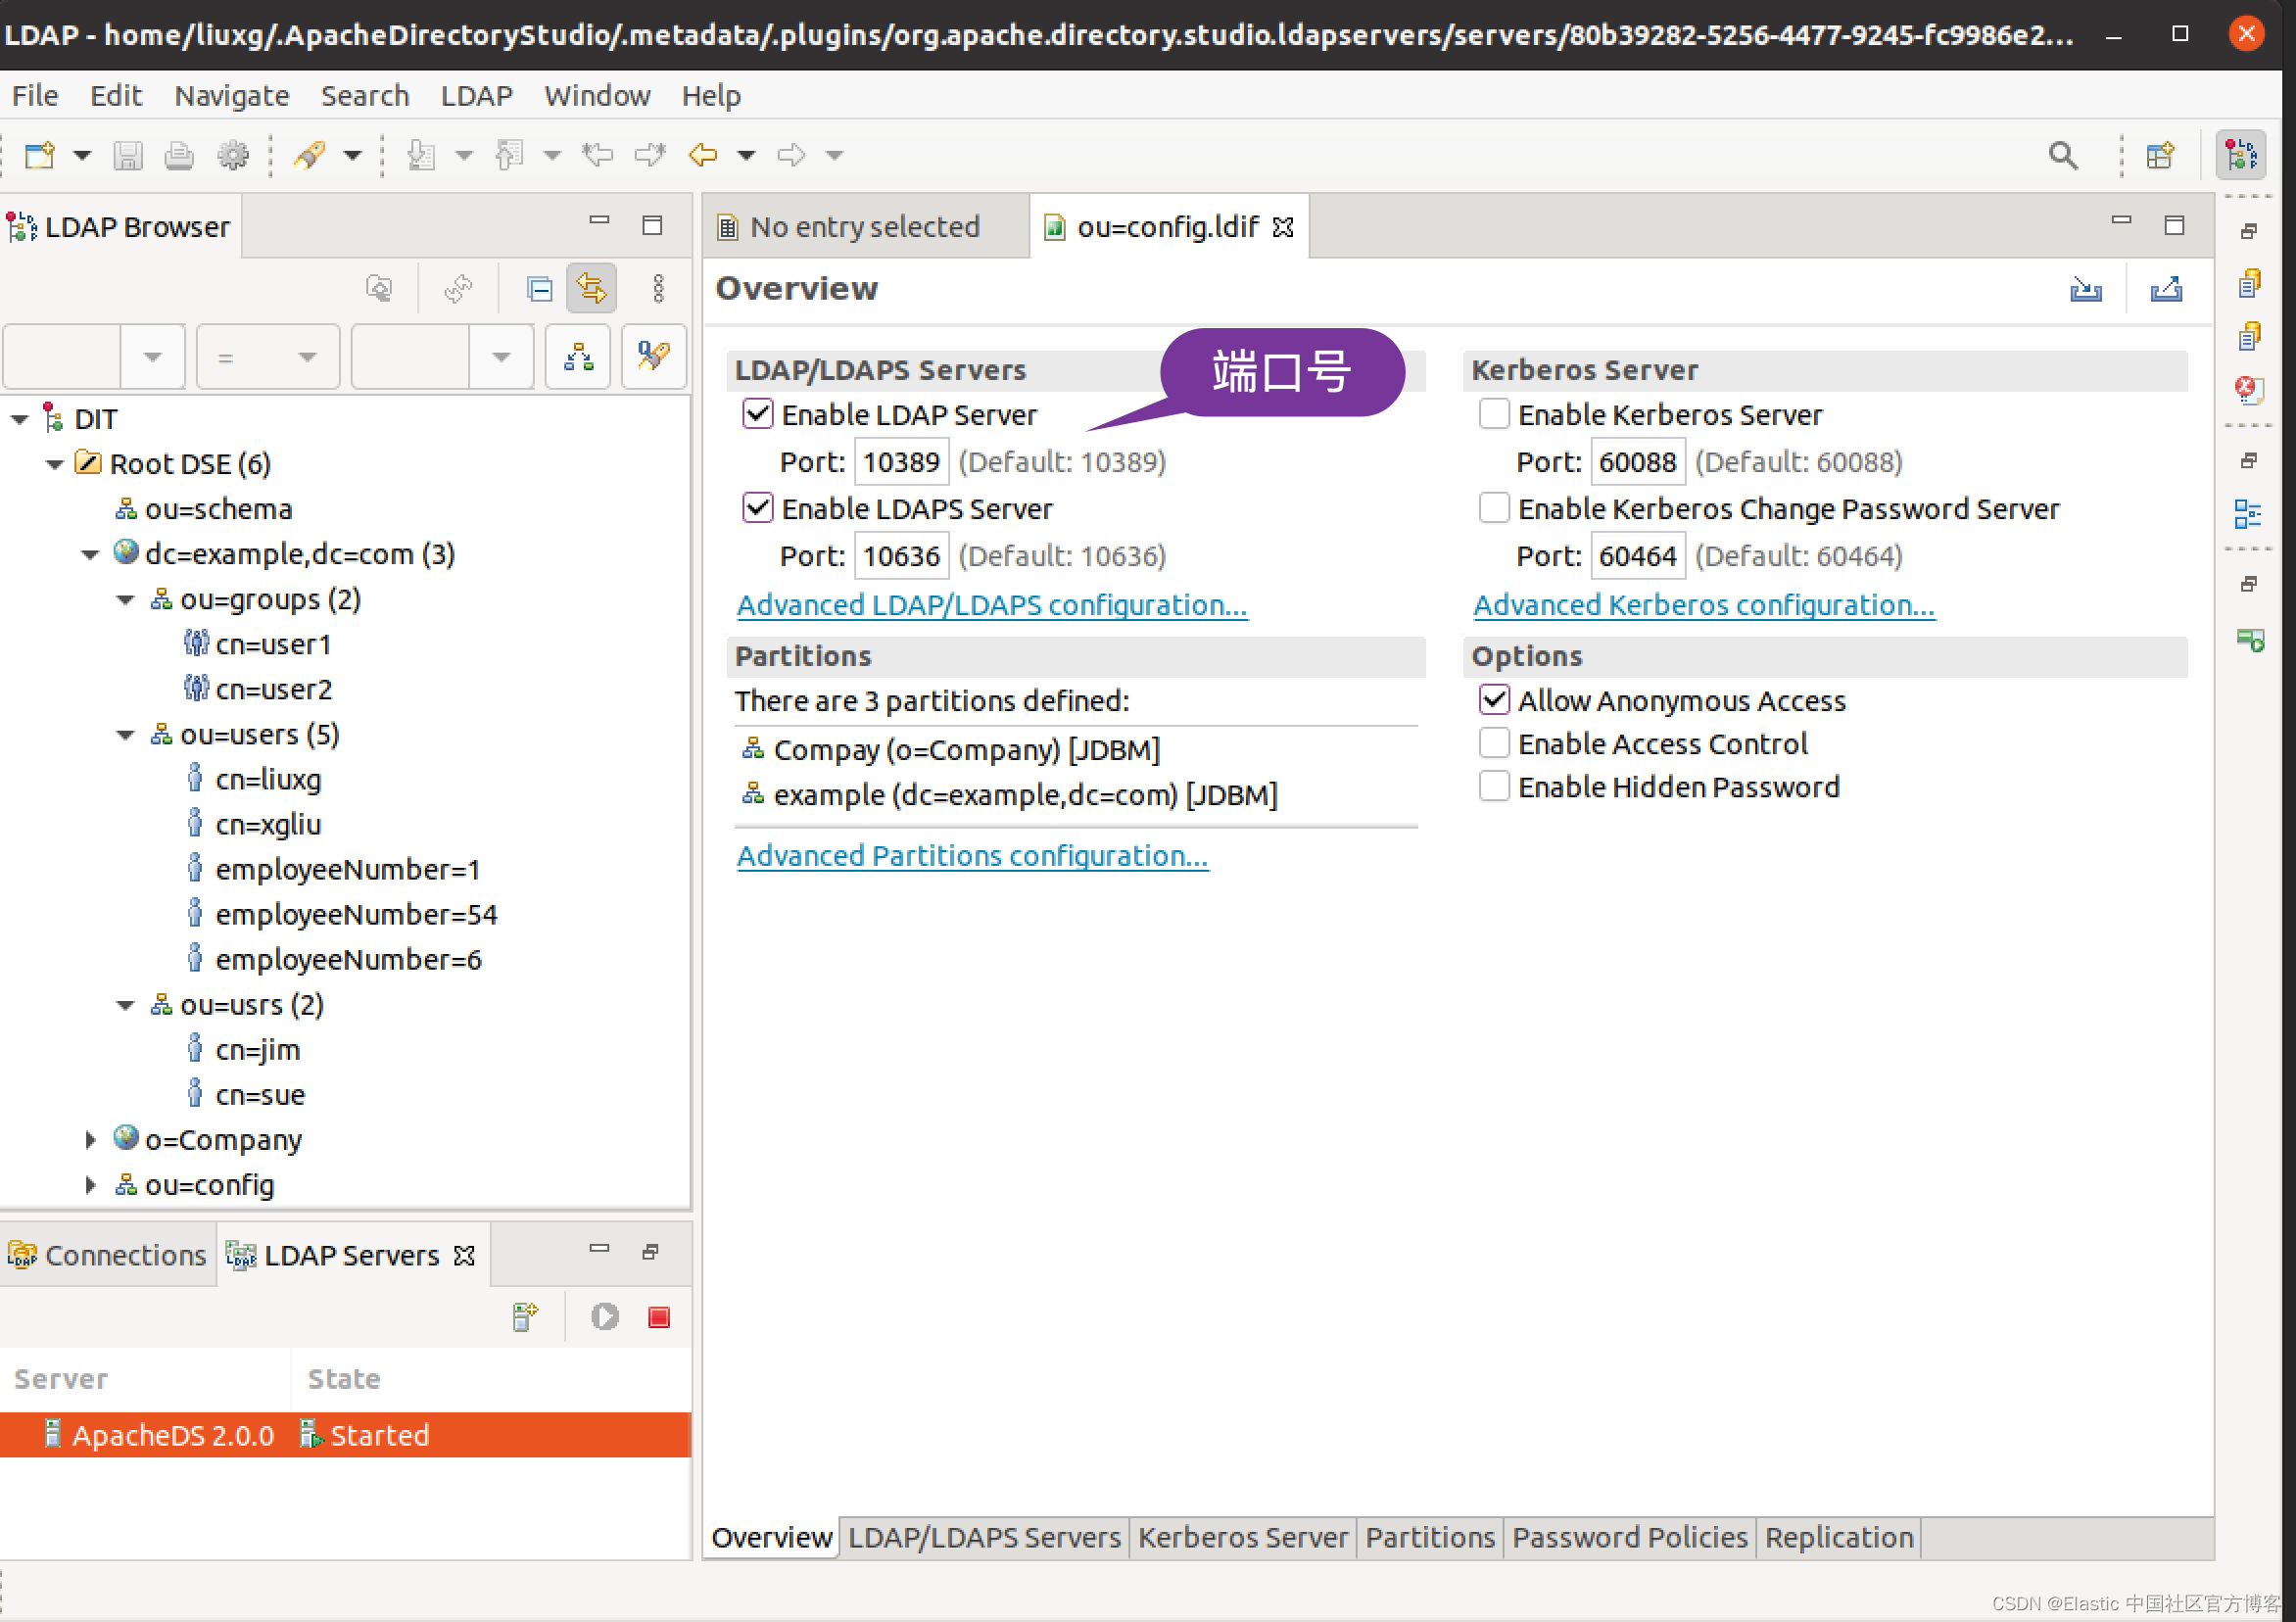Click the Run server play icon

click(604, 1317)
